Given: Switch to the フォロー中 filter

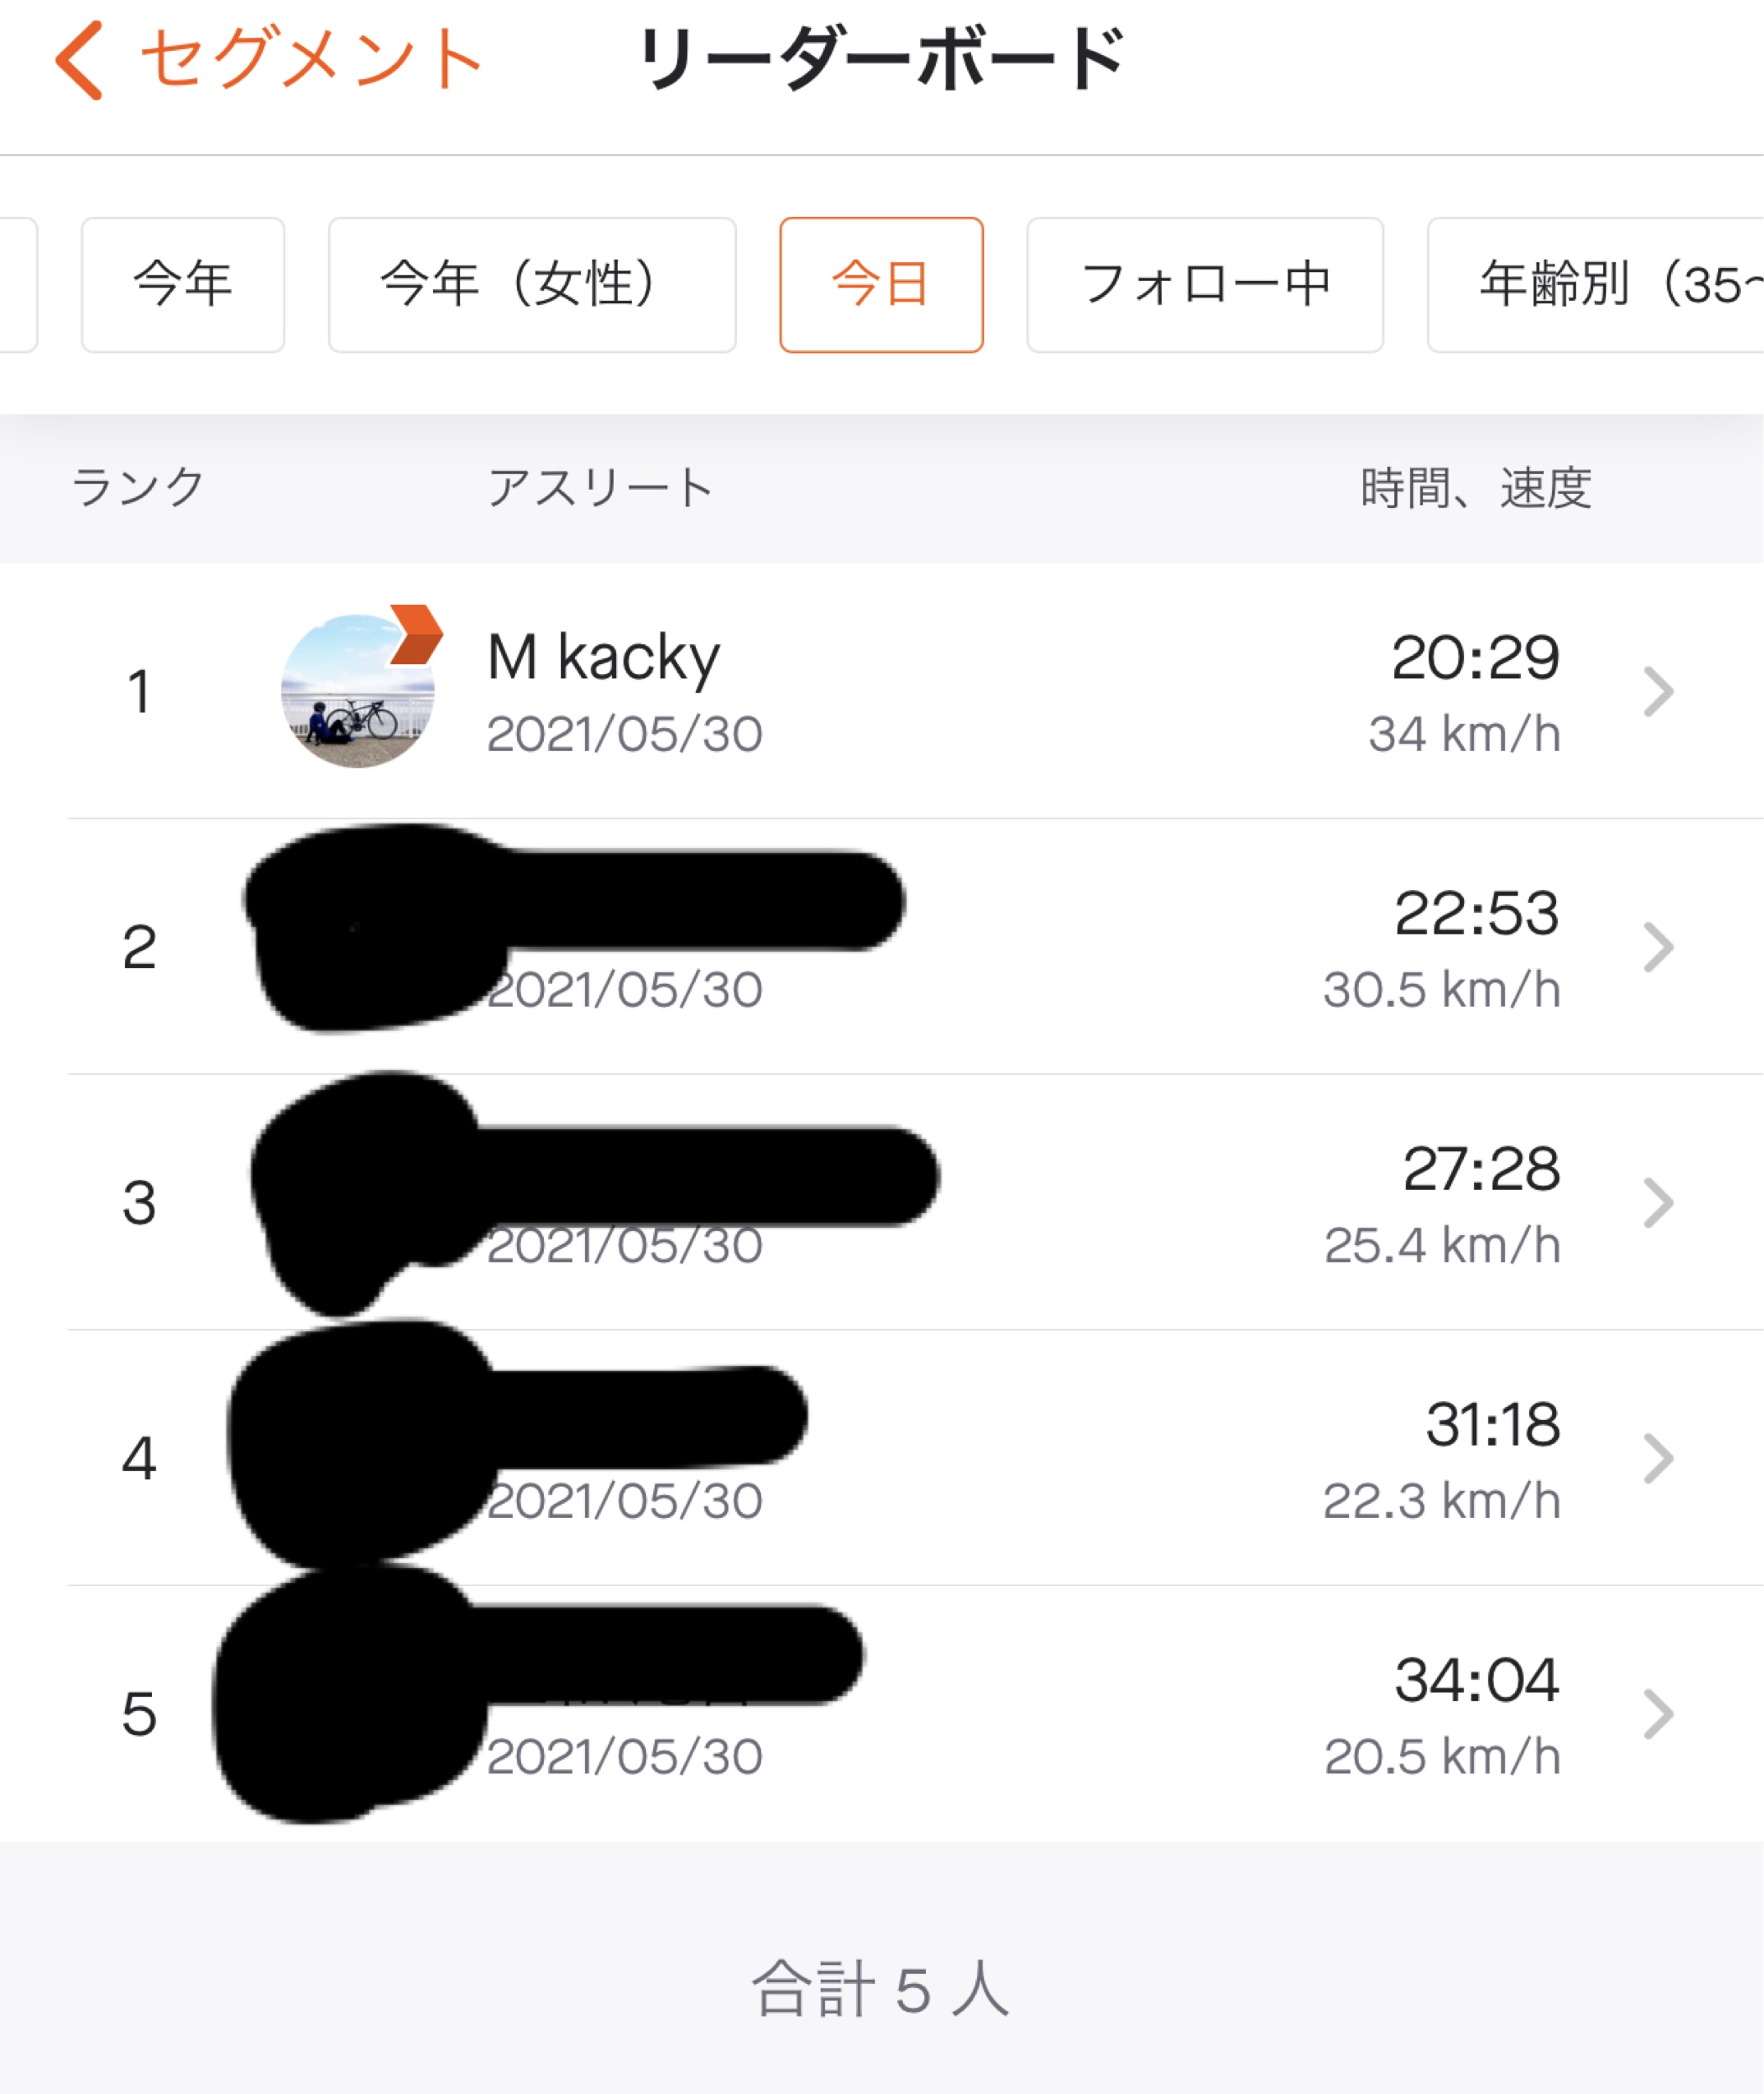Looking at the screenshot, I should (1205, 285).
